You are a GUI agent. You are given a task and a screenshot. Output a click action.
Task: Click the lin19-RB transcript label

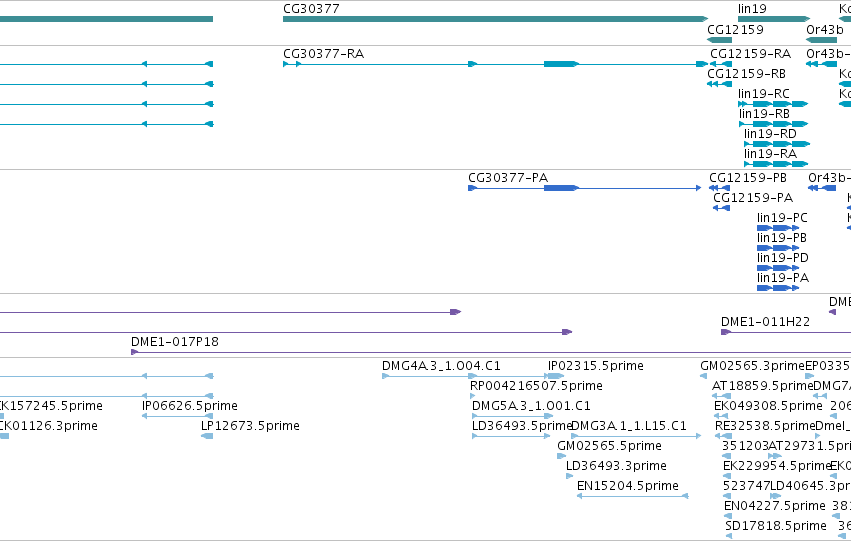(764, 114)
